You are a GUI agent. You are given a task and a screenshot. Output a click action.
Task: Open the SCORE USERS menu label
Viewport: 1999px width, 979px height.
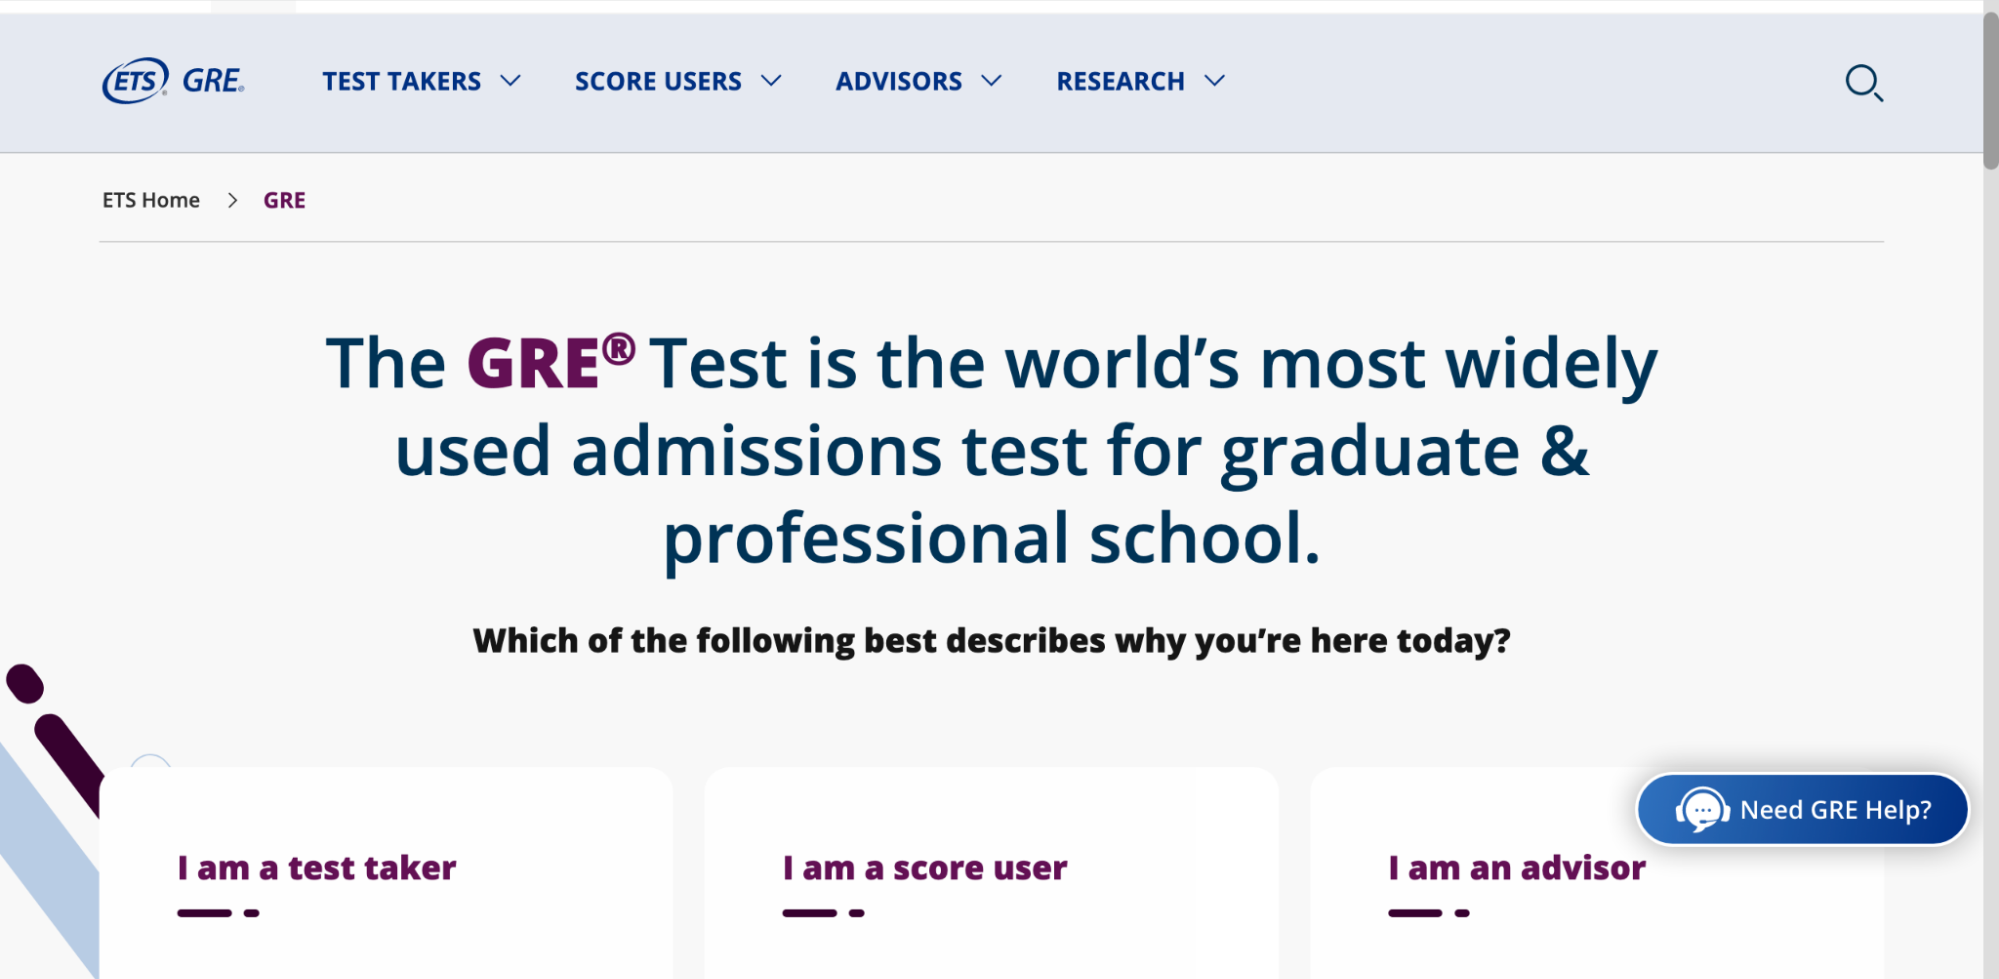click(x=658, y=81)
